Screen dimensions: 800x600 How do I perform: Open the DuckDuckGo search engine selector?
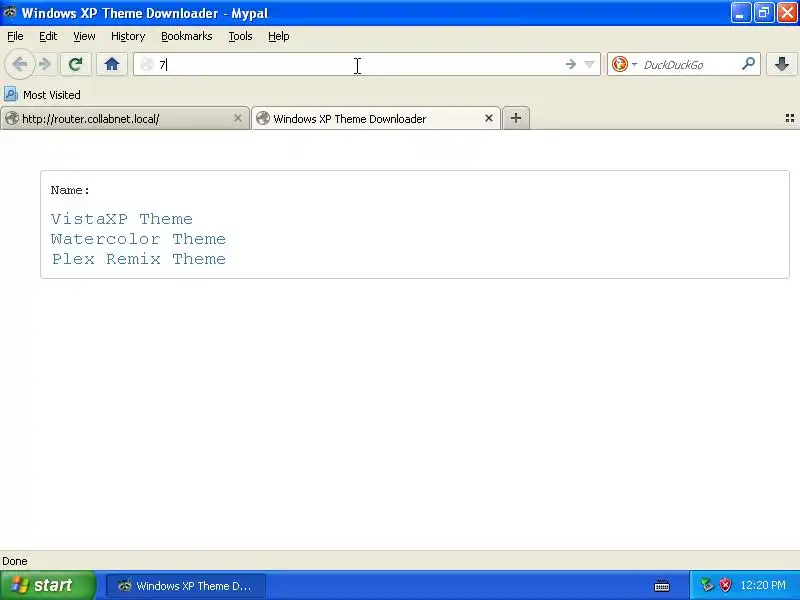point(624,64)
